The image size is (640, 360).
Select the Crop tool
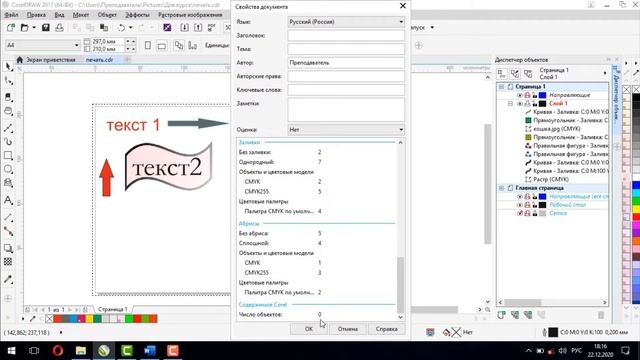click(x=8, y=97)
